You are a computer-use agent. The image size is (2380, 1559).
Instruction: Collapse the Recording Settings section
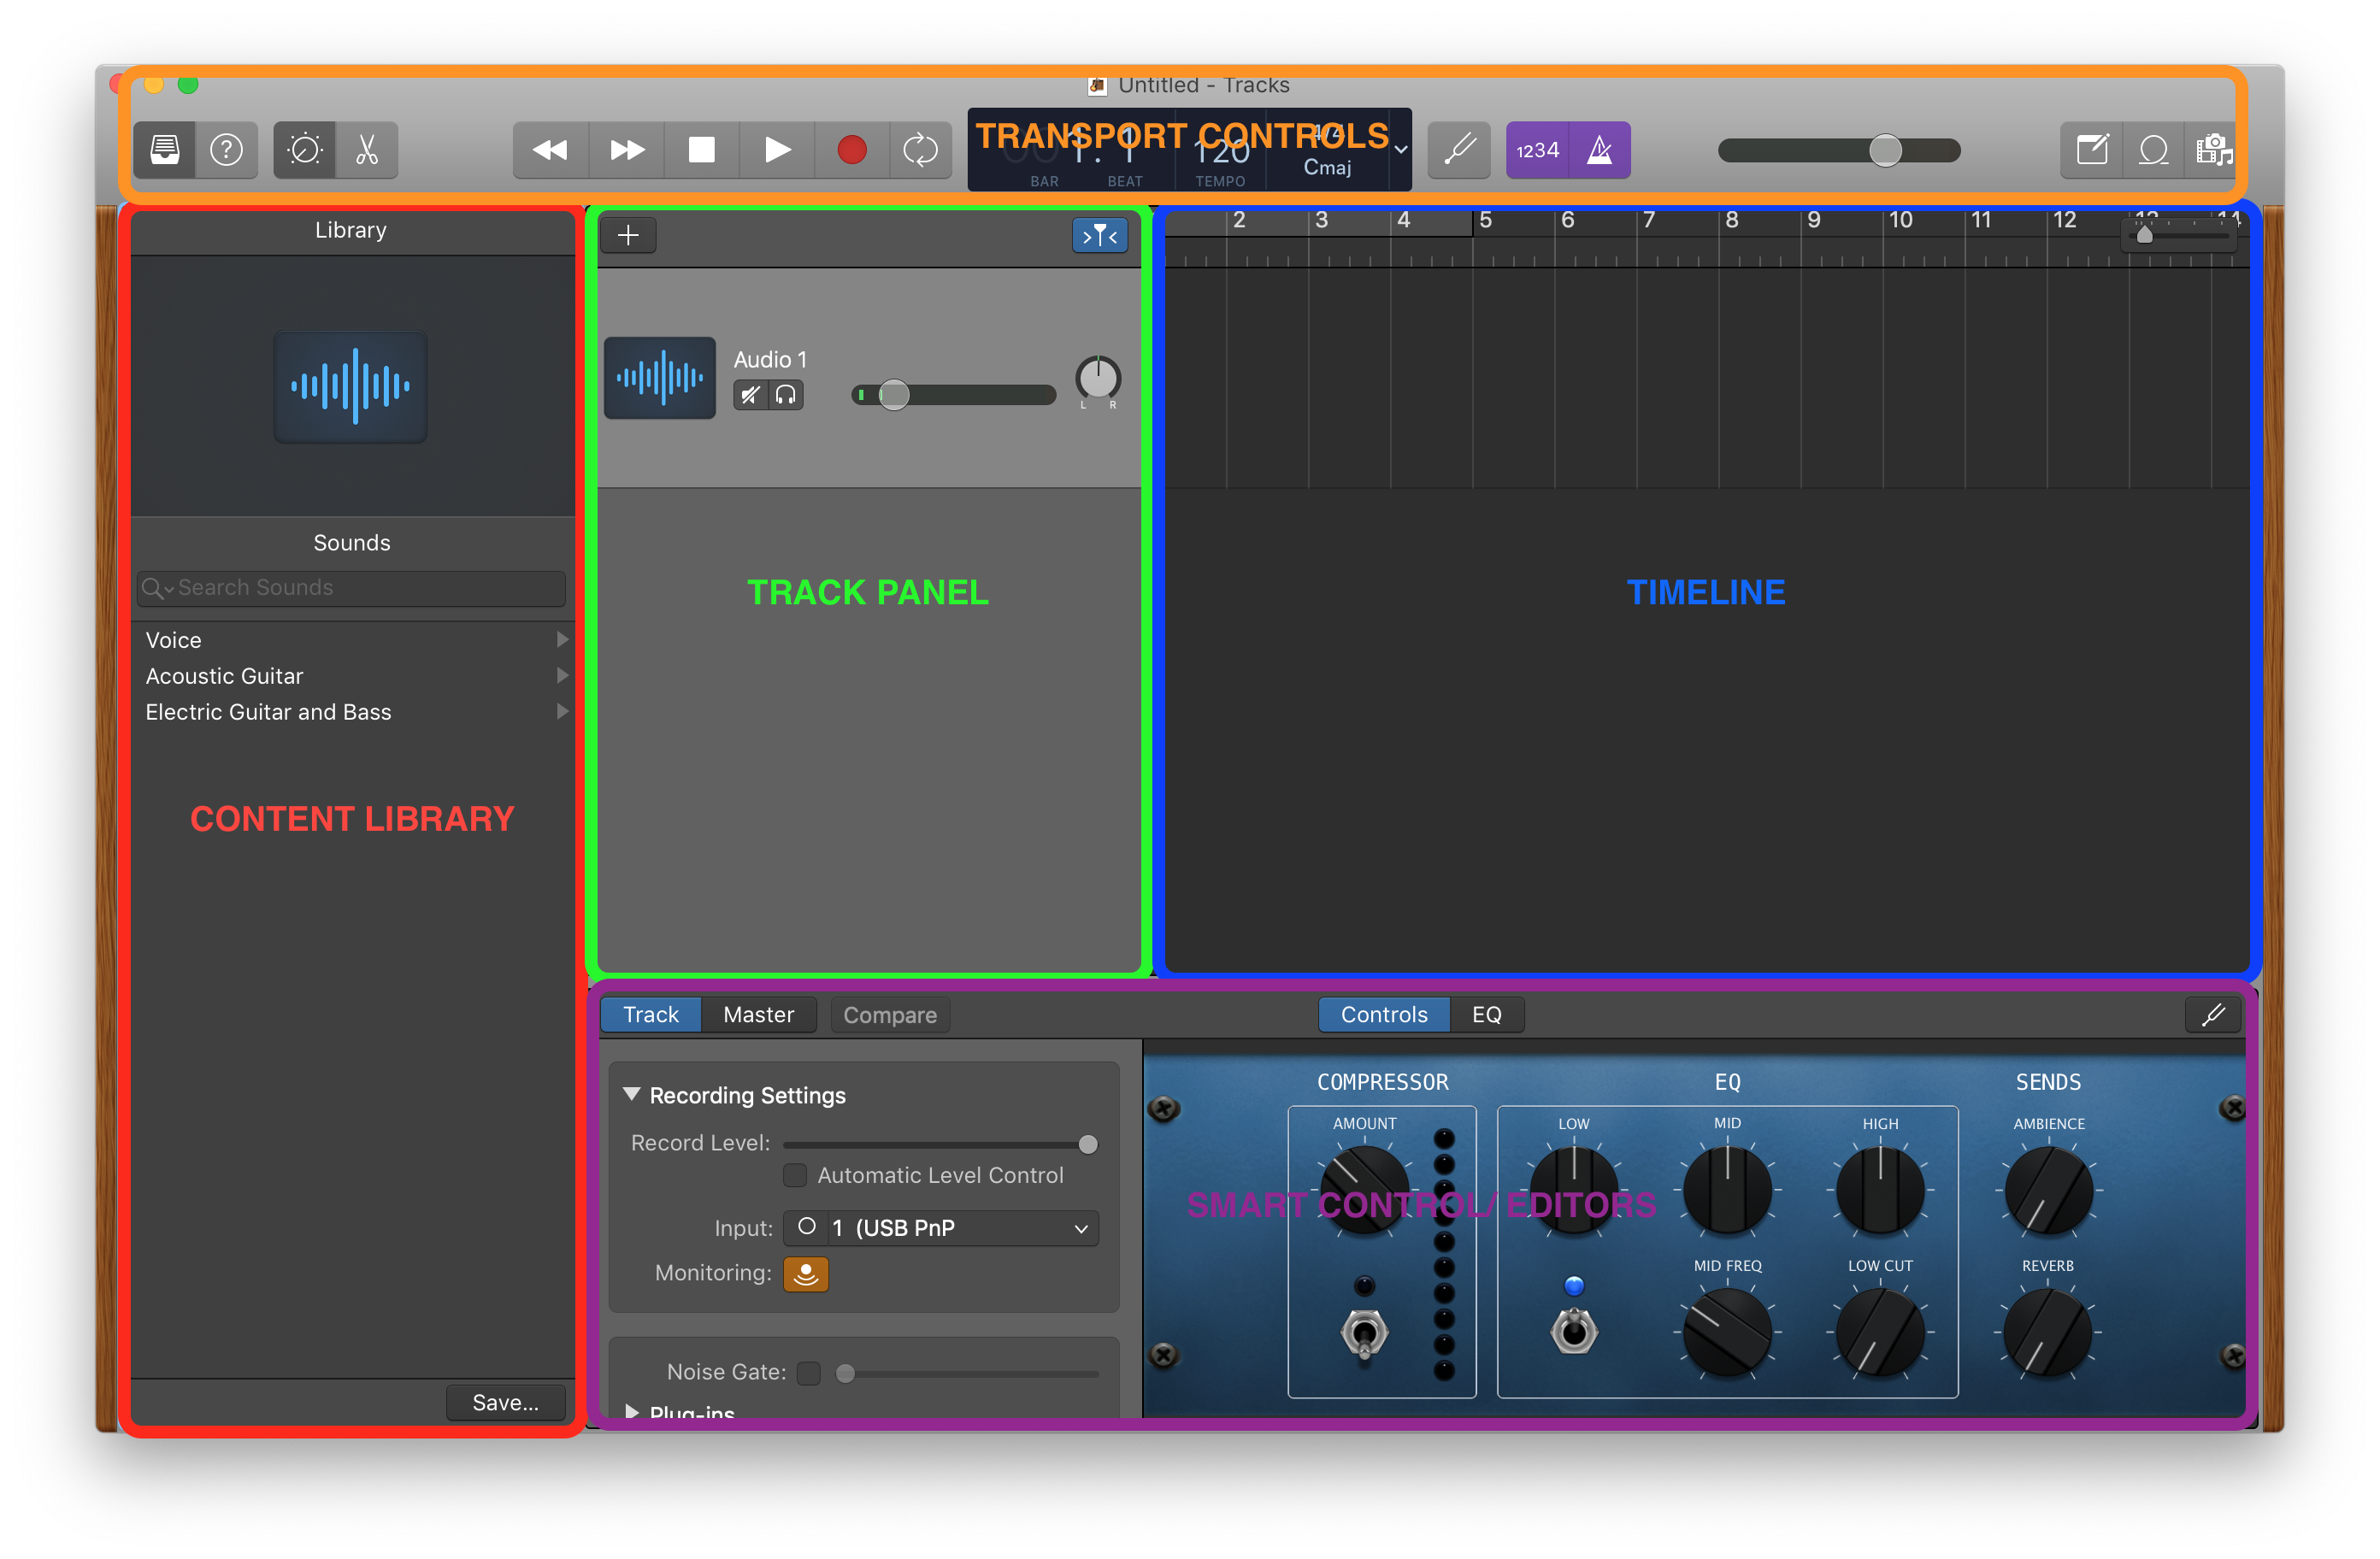point(632,1095)
